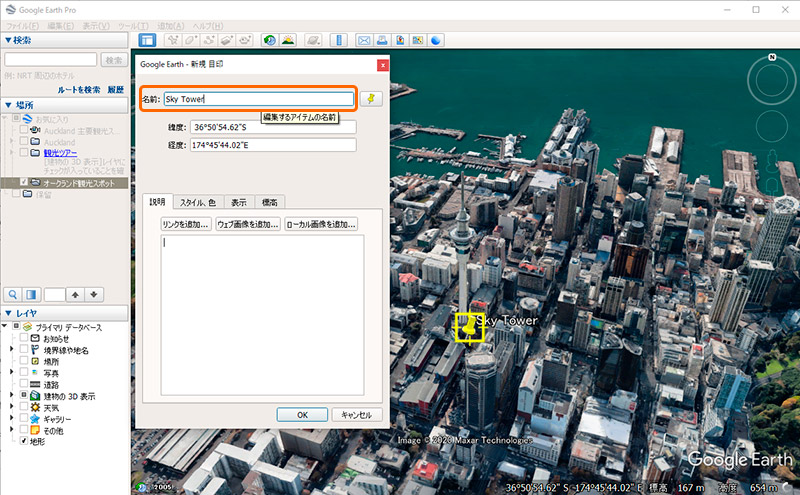Open the ツール menu
This screenshot has width=800, height=495.
coord(130,25)
